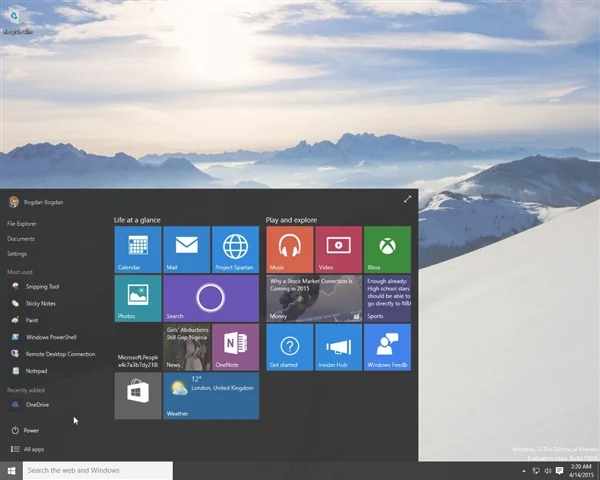
Task: Open the Photos tile
Action: [x=138, y=298]
